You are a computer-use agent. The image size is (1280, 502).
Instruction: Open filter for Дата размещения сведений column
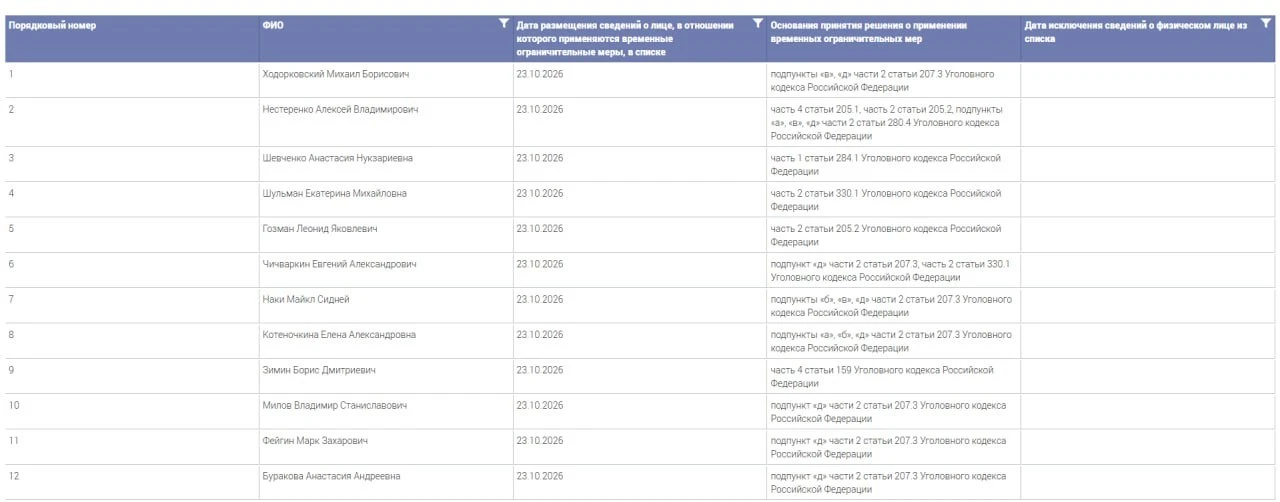pyautogui.click(x=757, y=23)
